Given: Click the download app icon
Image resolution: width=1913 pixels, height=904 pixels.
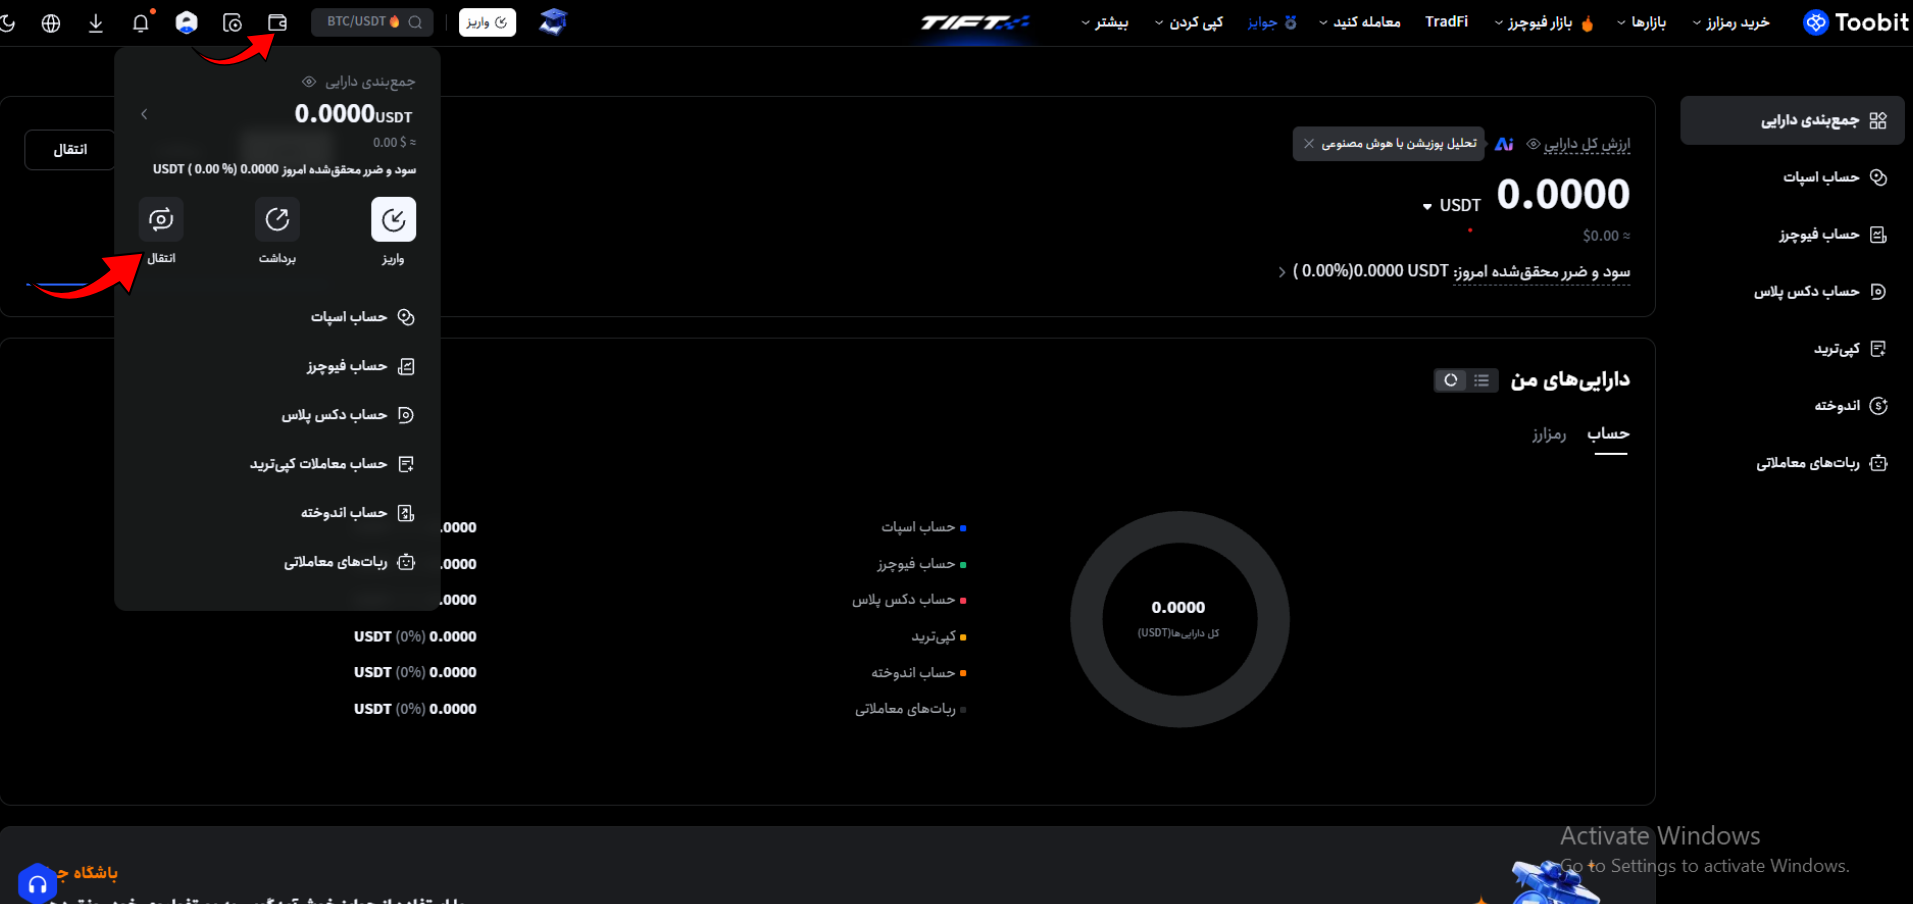Looking at the screenshot, I should click(x=96, y=22).
